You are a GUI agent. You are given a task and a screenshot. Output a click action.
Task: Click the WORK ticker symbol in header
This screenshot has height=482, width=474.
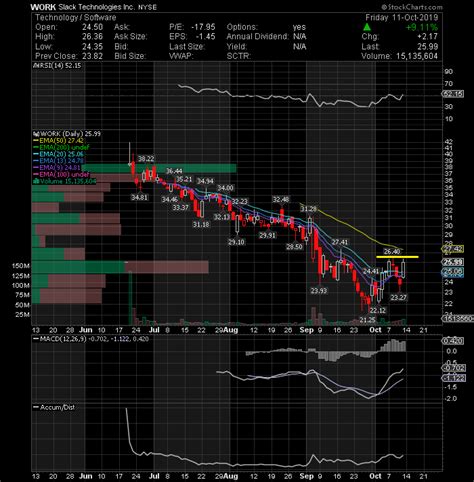tap(43, 7)
